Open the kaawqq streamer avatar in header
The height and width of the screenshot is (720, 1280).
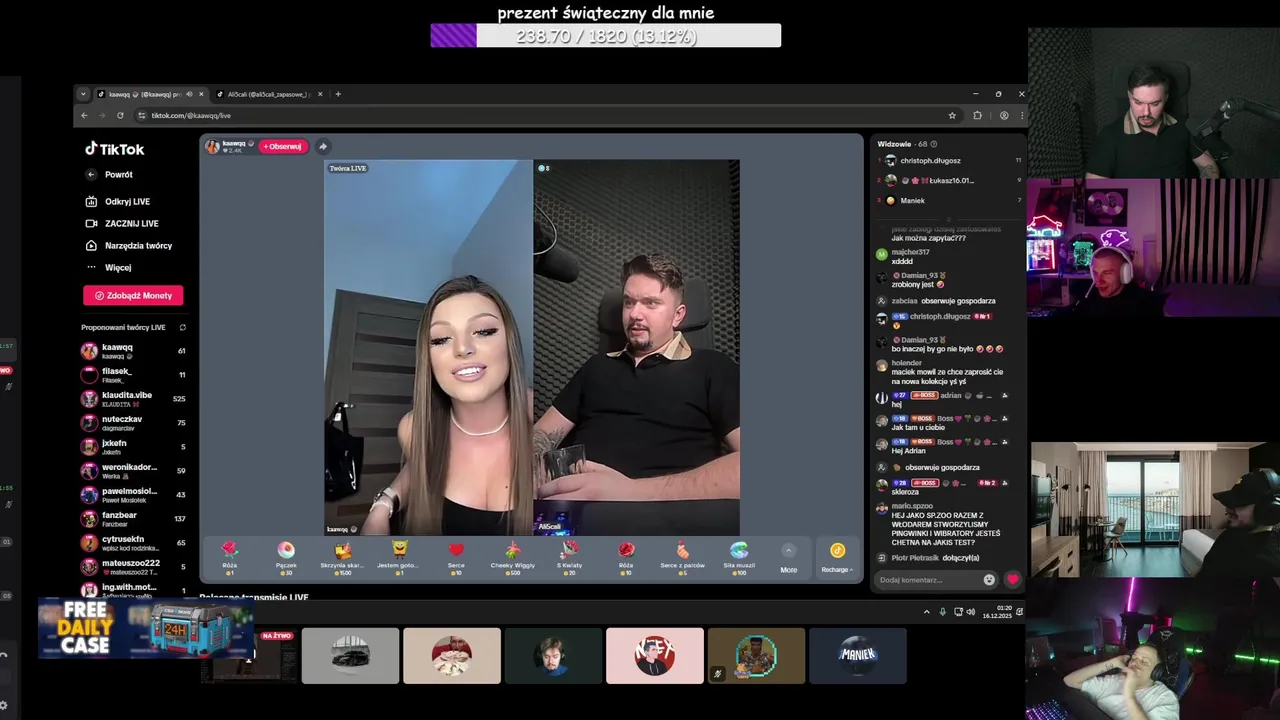click(x=212, y=146)
